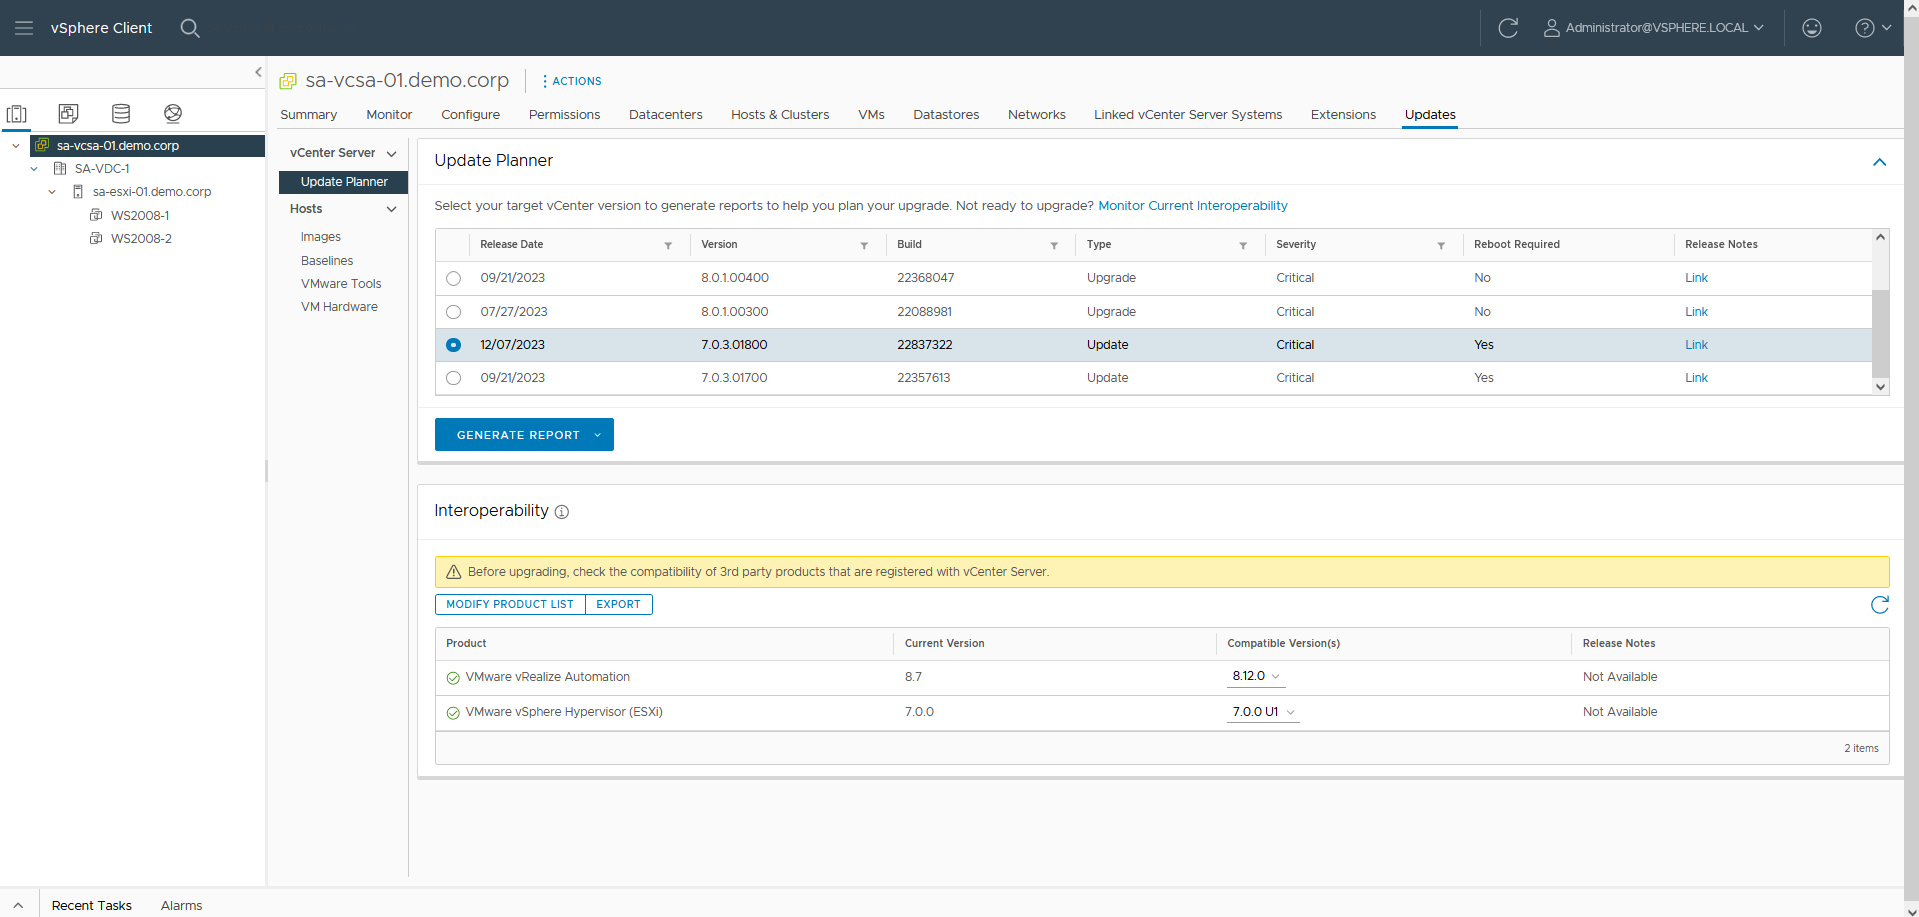Select the 8.0.1.00400 update radio button

coord(454,278)
